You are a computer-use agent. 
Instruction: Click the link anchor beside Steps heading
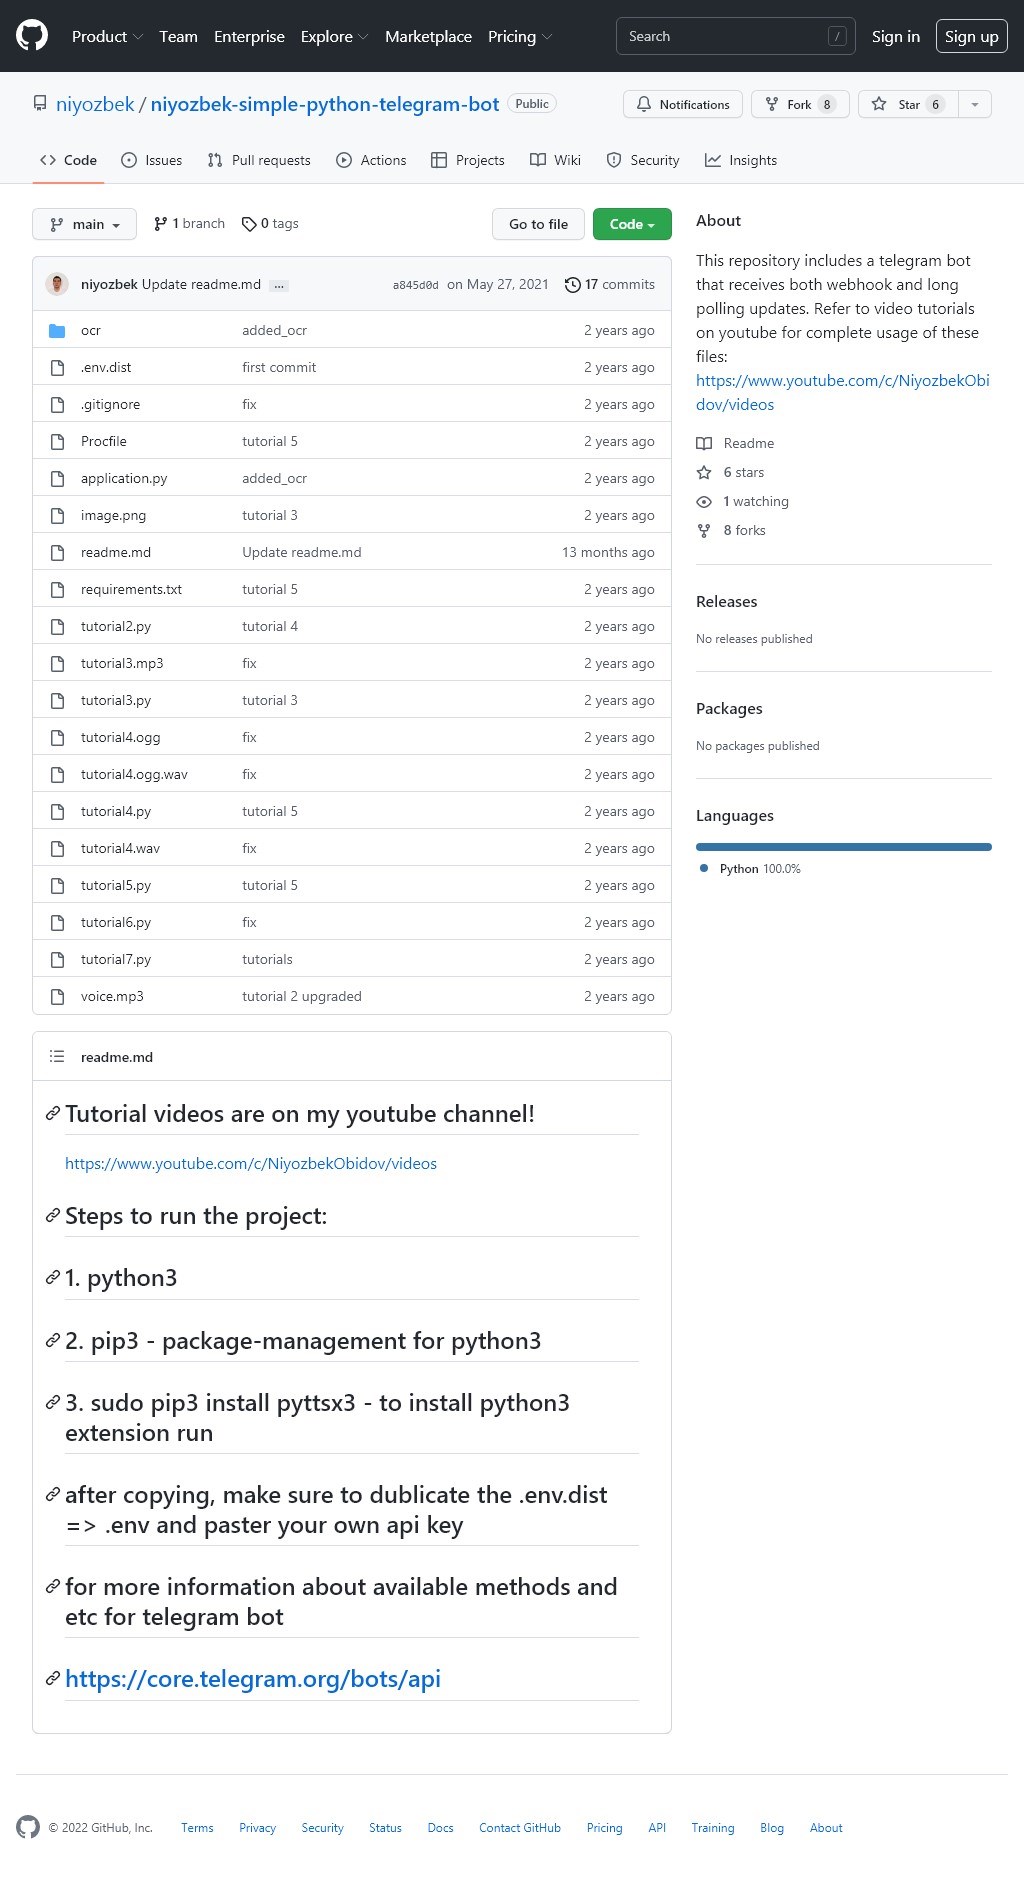point(52,1216)
